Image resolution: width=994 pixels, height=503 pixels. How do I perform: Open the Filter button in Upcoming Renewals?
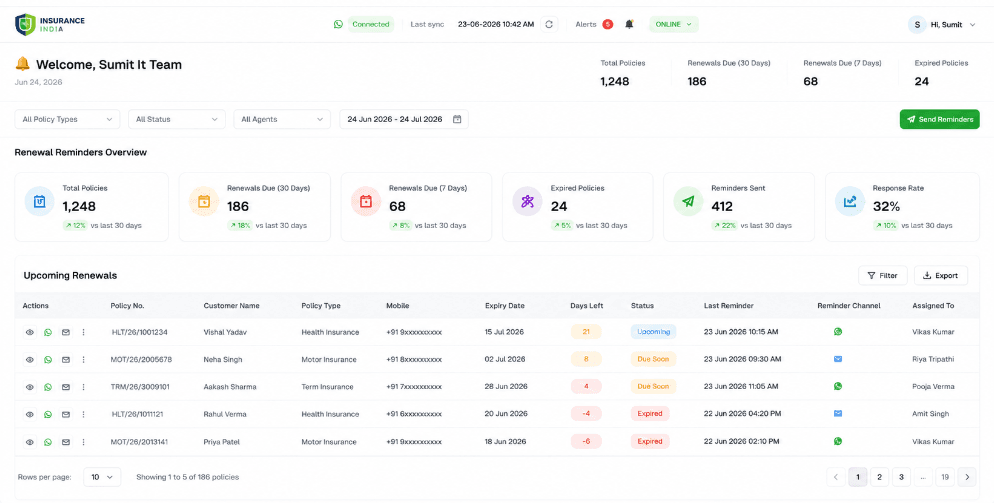[883, 275]
